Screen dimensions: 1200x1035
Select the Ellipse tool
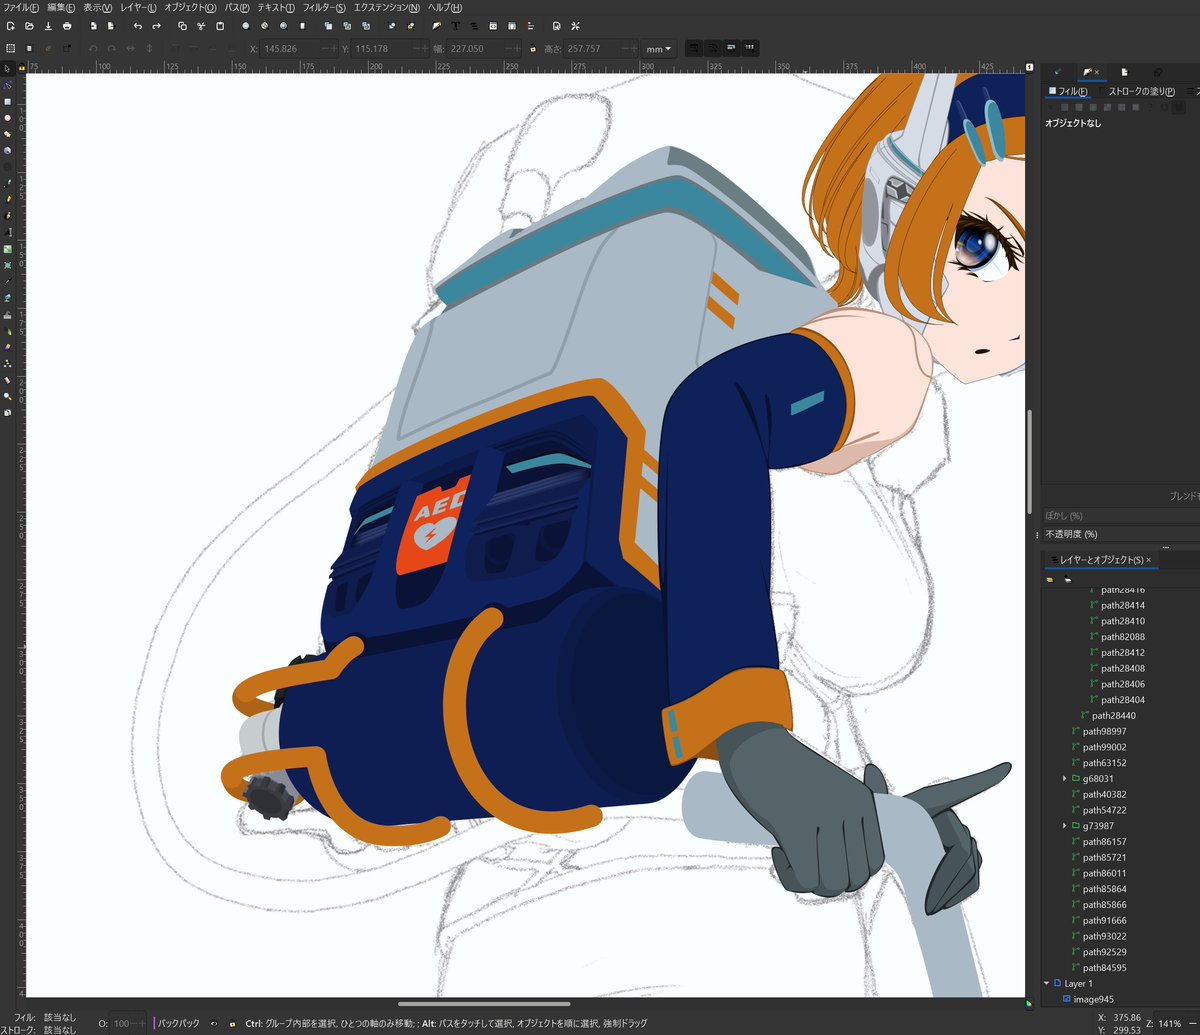coord(7,118)
